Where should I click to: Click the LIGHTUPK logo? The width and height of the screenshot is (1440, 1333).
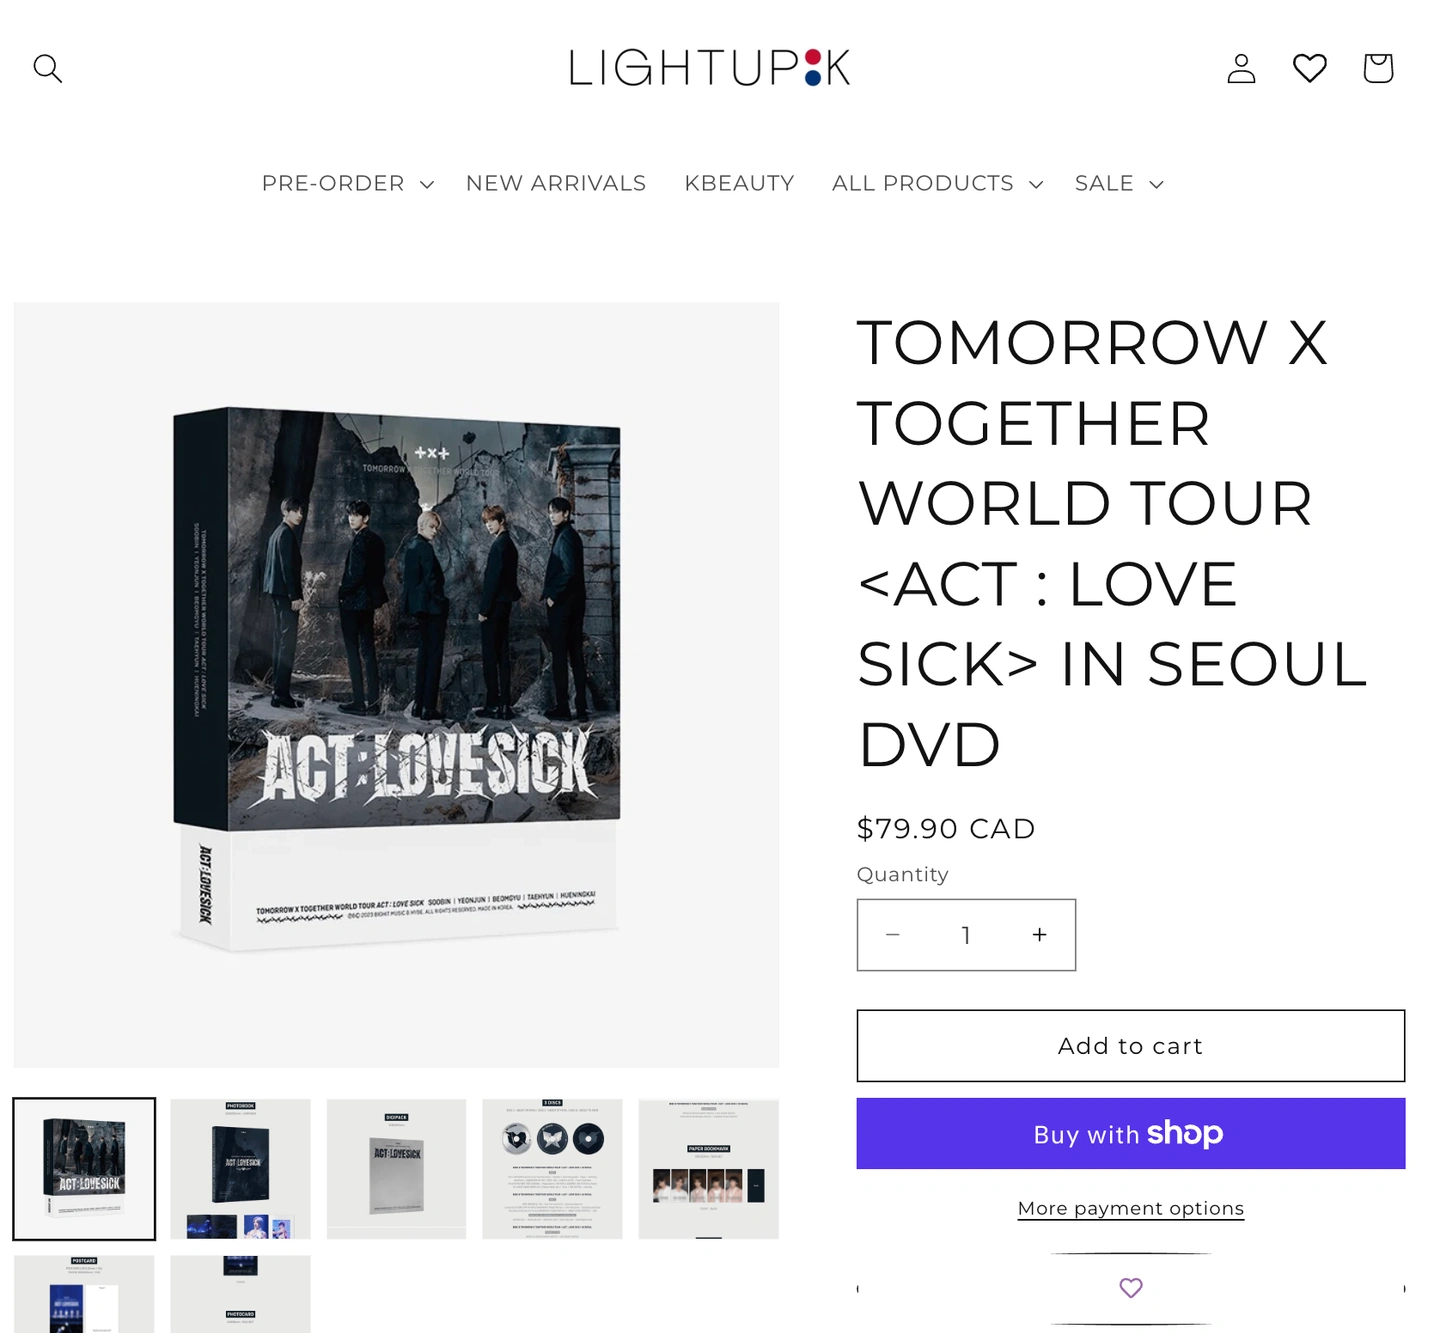tap(710, 68)
